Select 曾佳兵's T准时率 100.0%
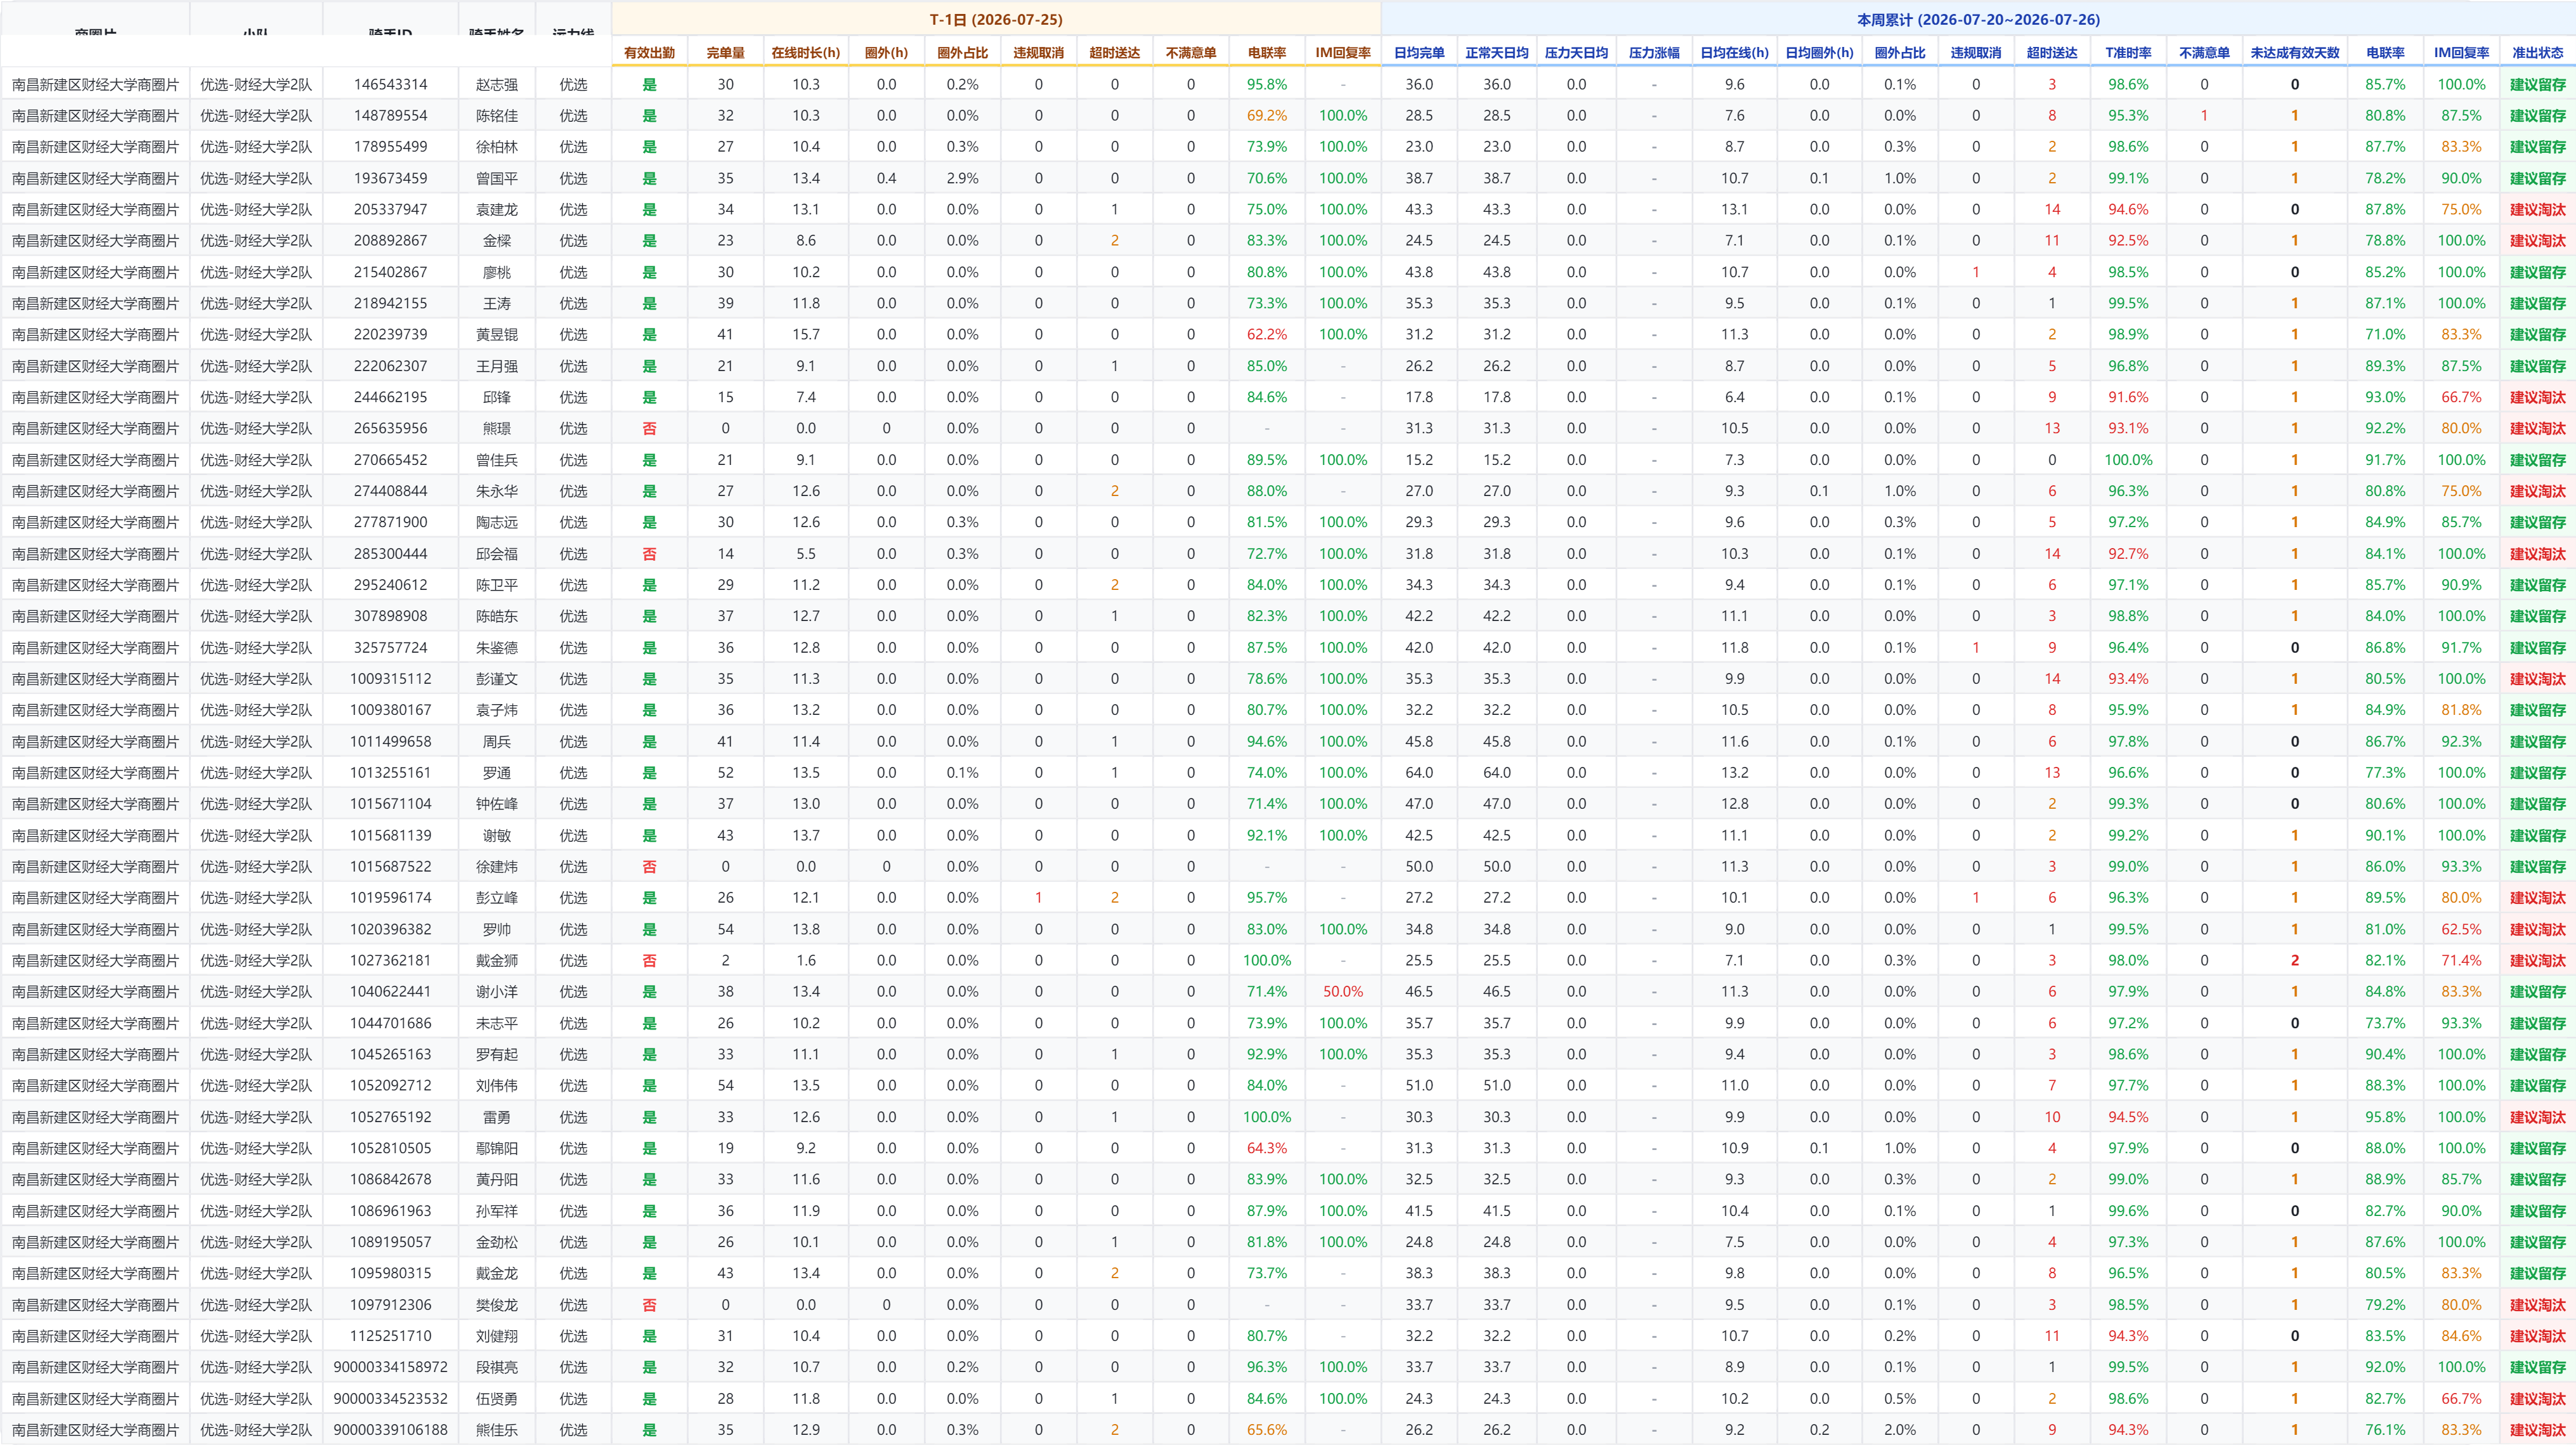 (2128, 460)
